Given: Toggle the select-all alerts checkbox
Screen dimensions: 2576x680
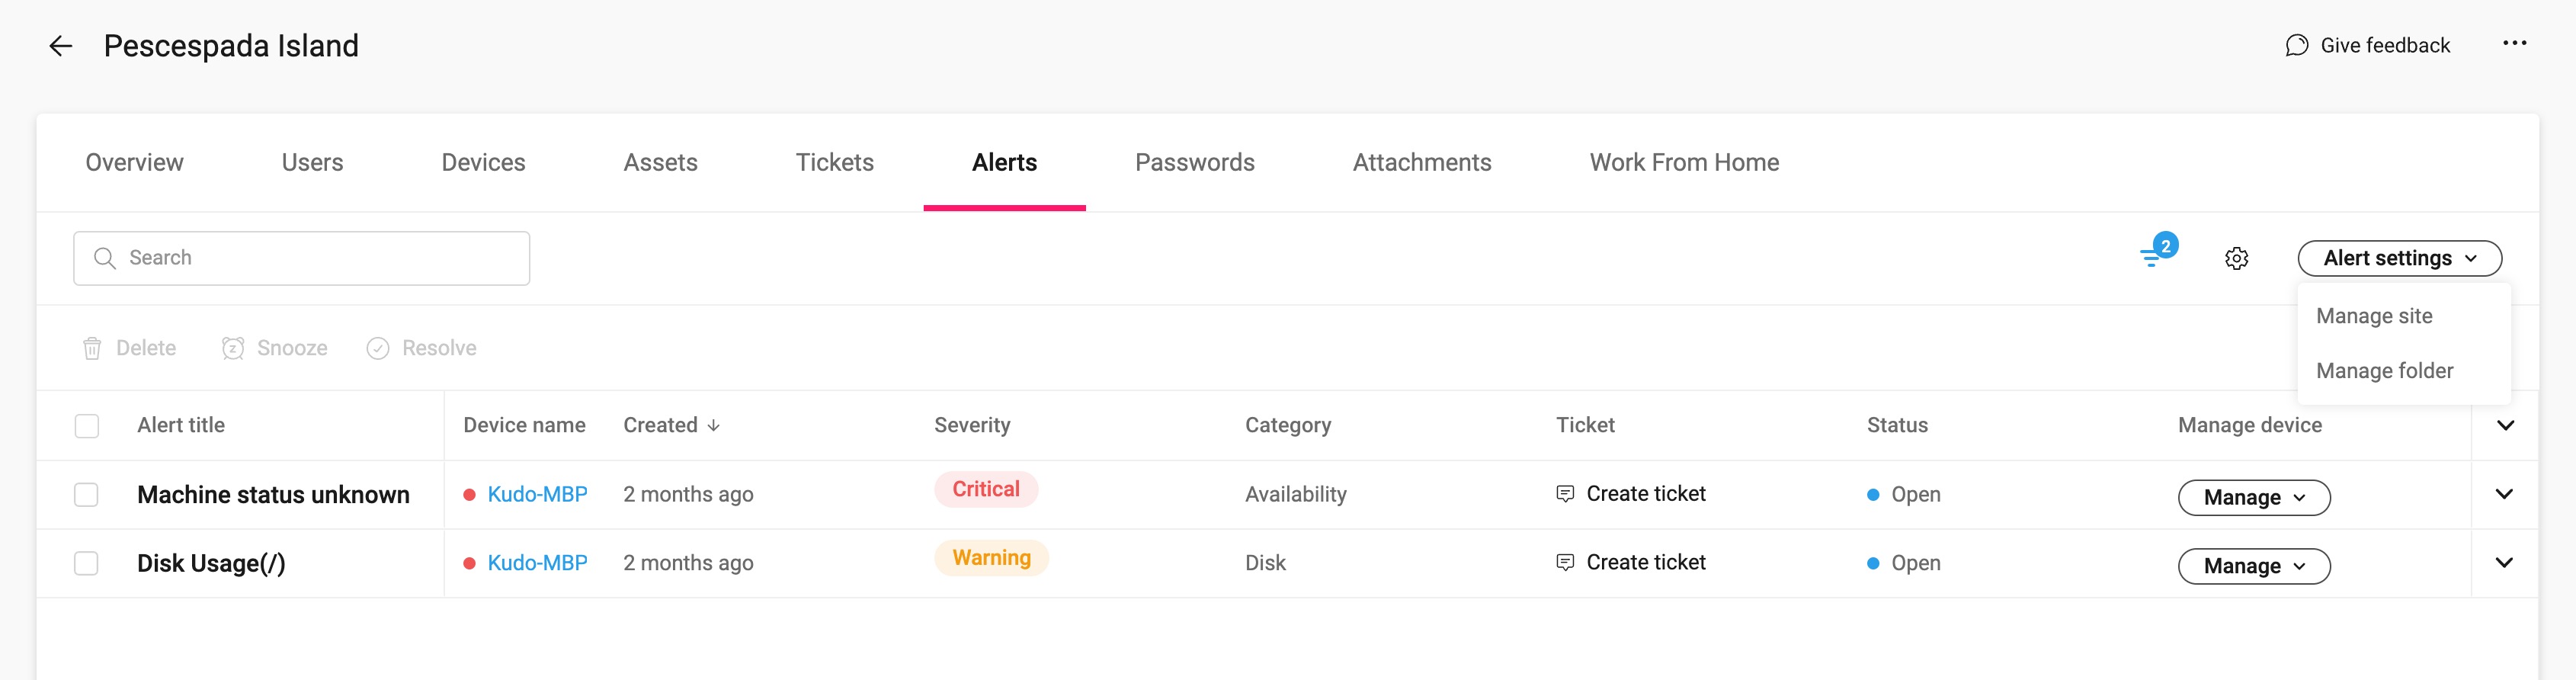Looking at the screenshot, I should point(87,426).
